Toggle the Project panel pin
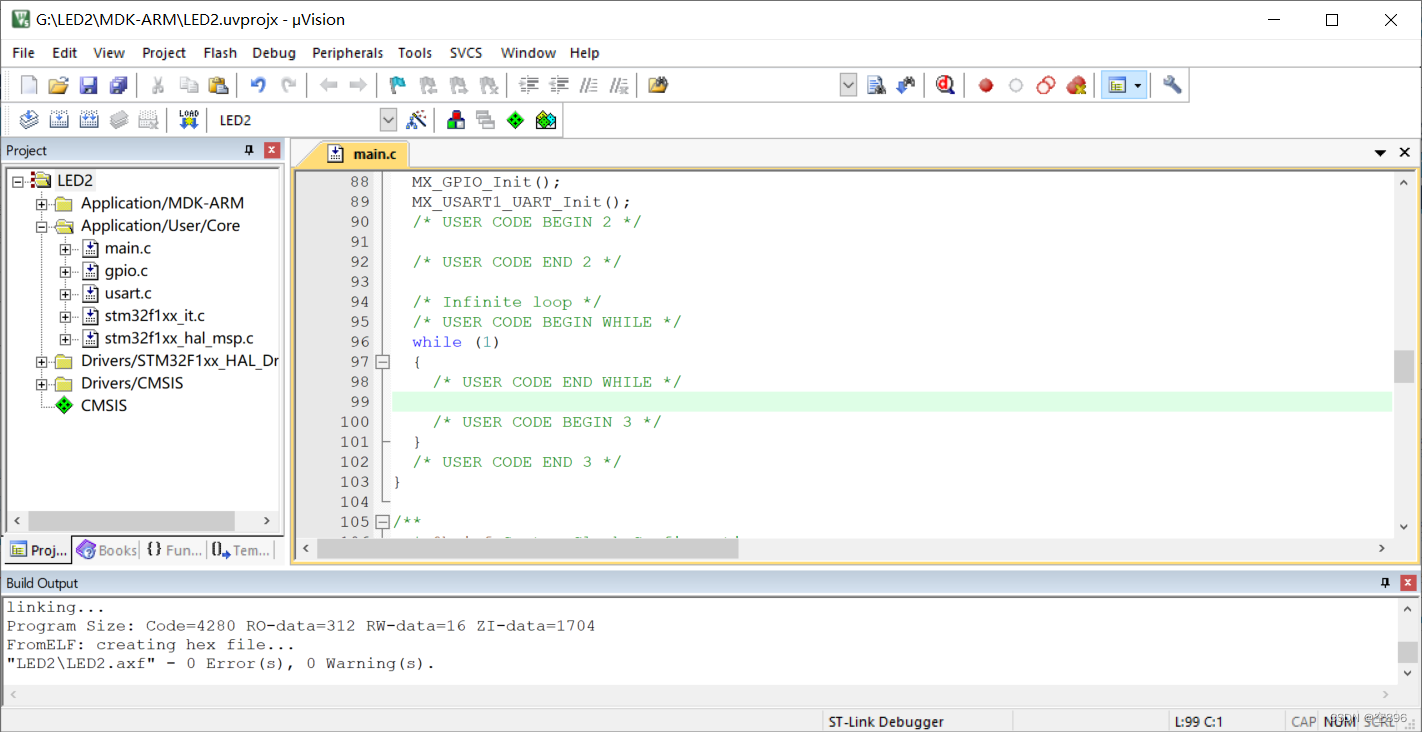Image resolution: width=1422 pixels, height=732 pixels. tap(249, 150)
